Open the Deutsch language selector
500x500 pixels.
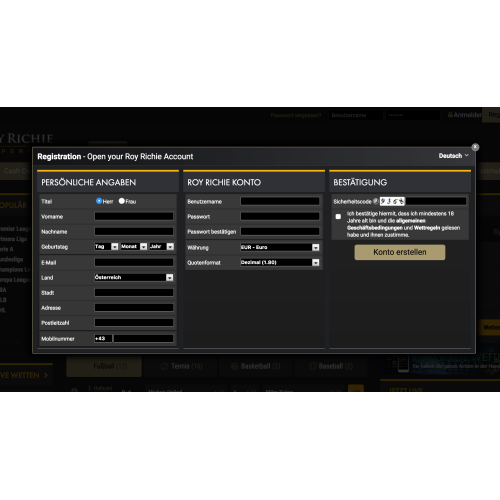click(454, 156)
